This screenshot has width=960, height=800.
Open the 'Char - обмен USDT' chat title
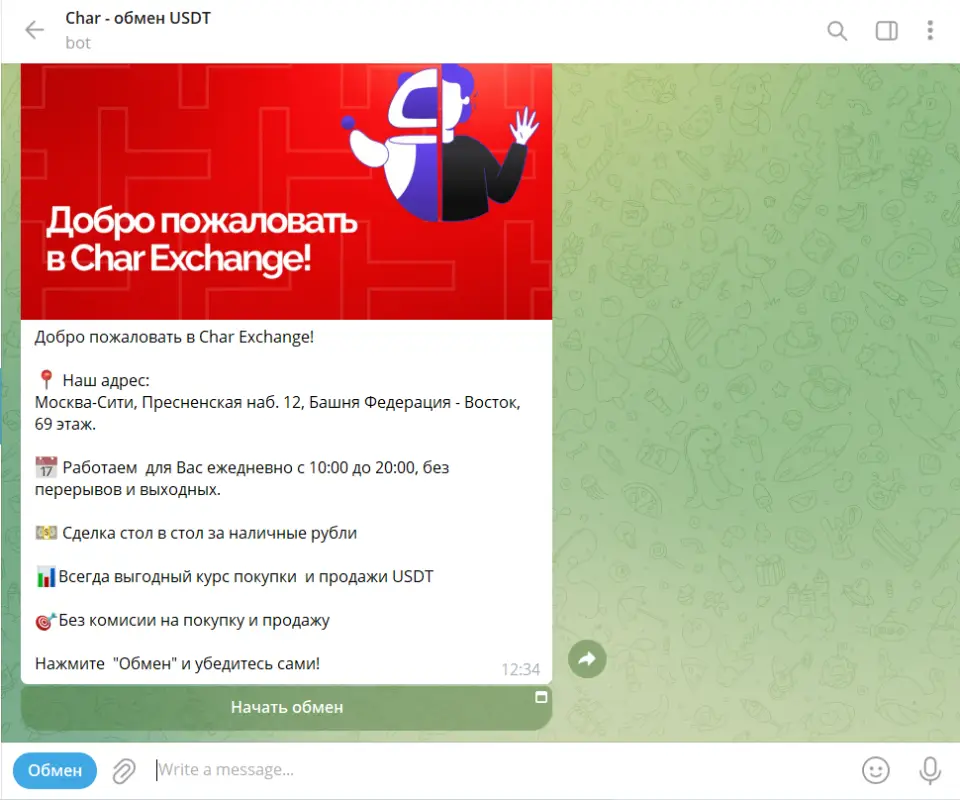[138, 18]
